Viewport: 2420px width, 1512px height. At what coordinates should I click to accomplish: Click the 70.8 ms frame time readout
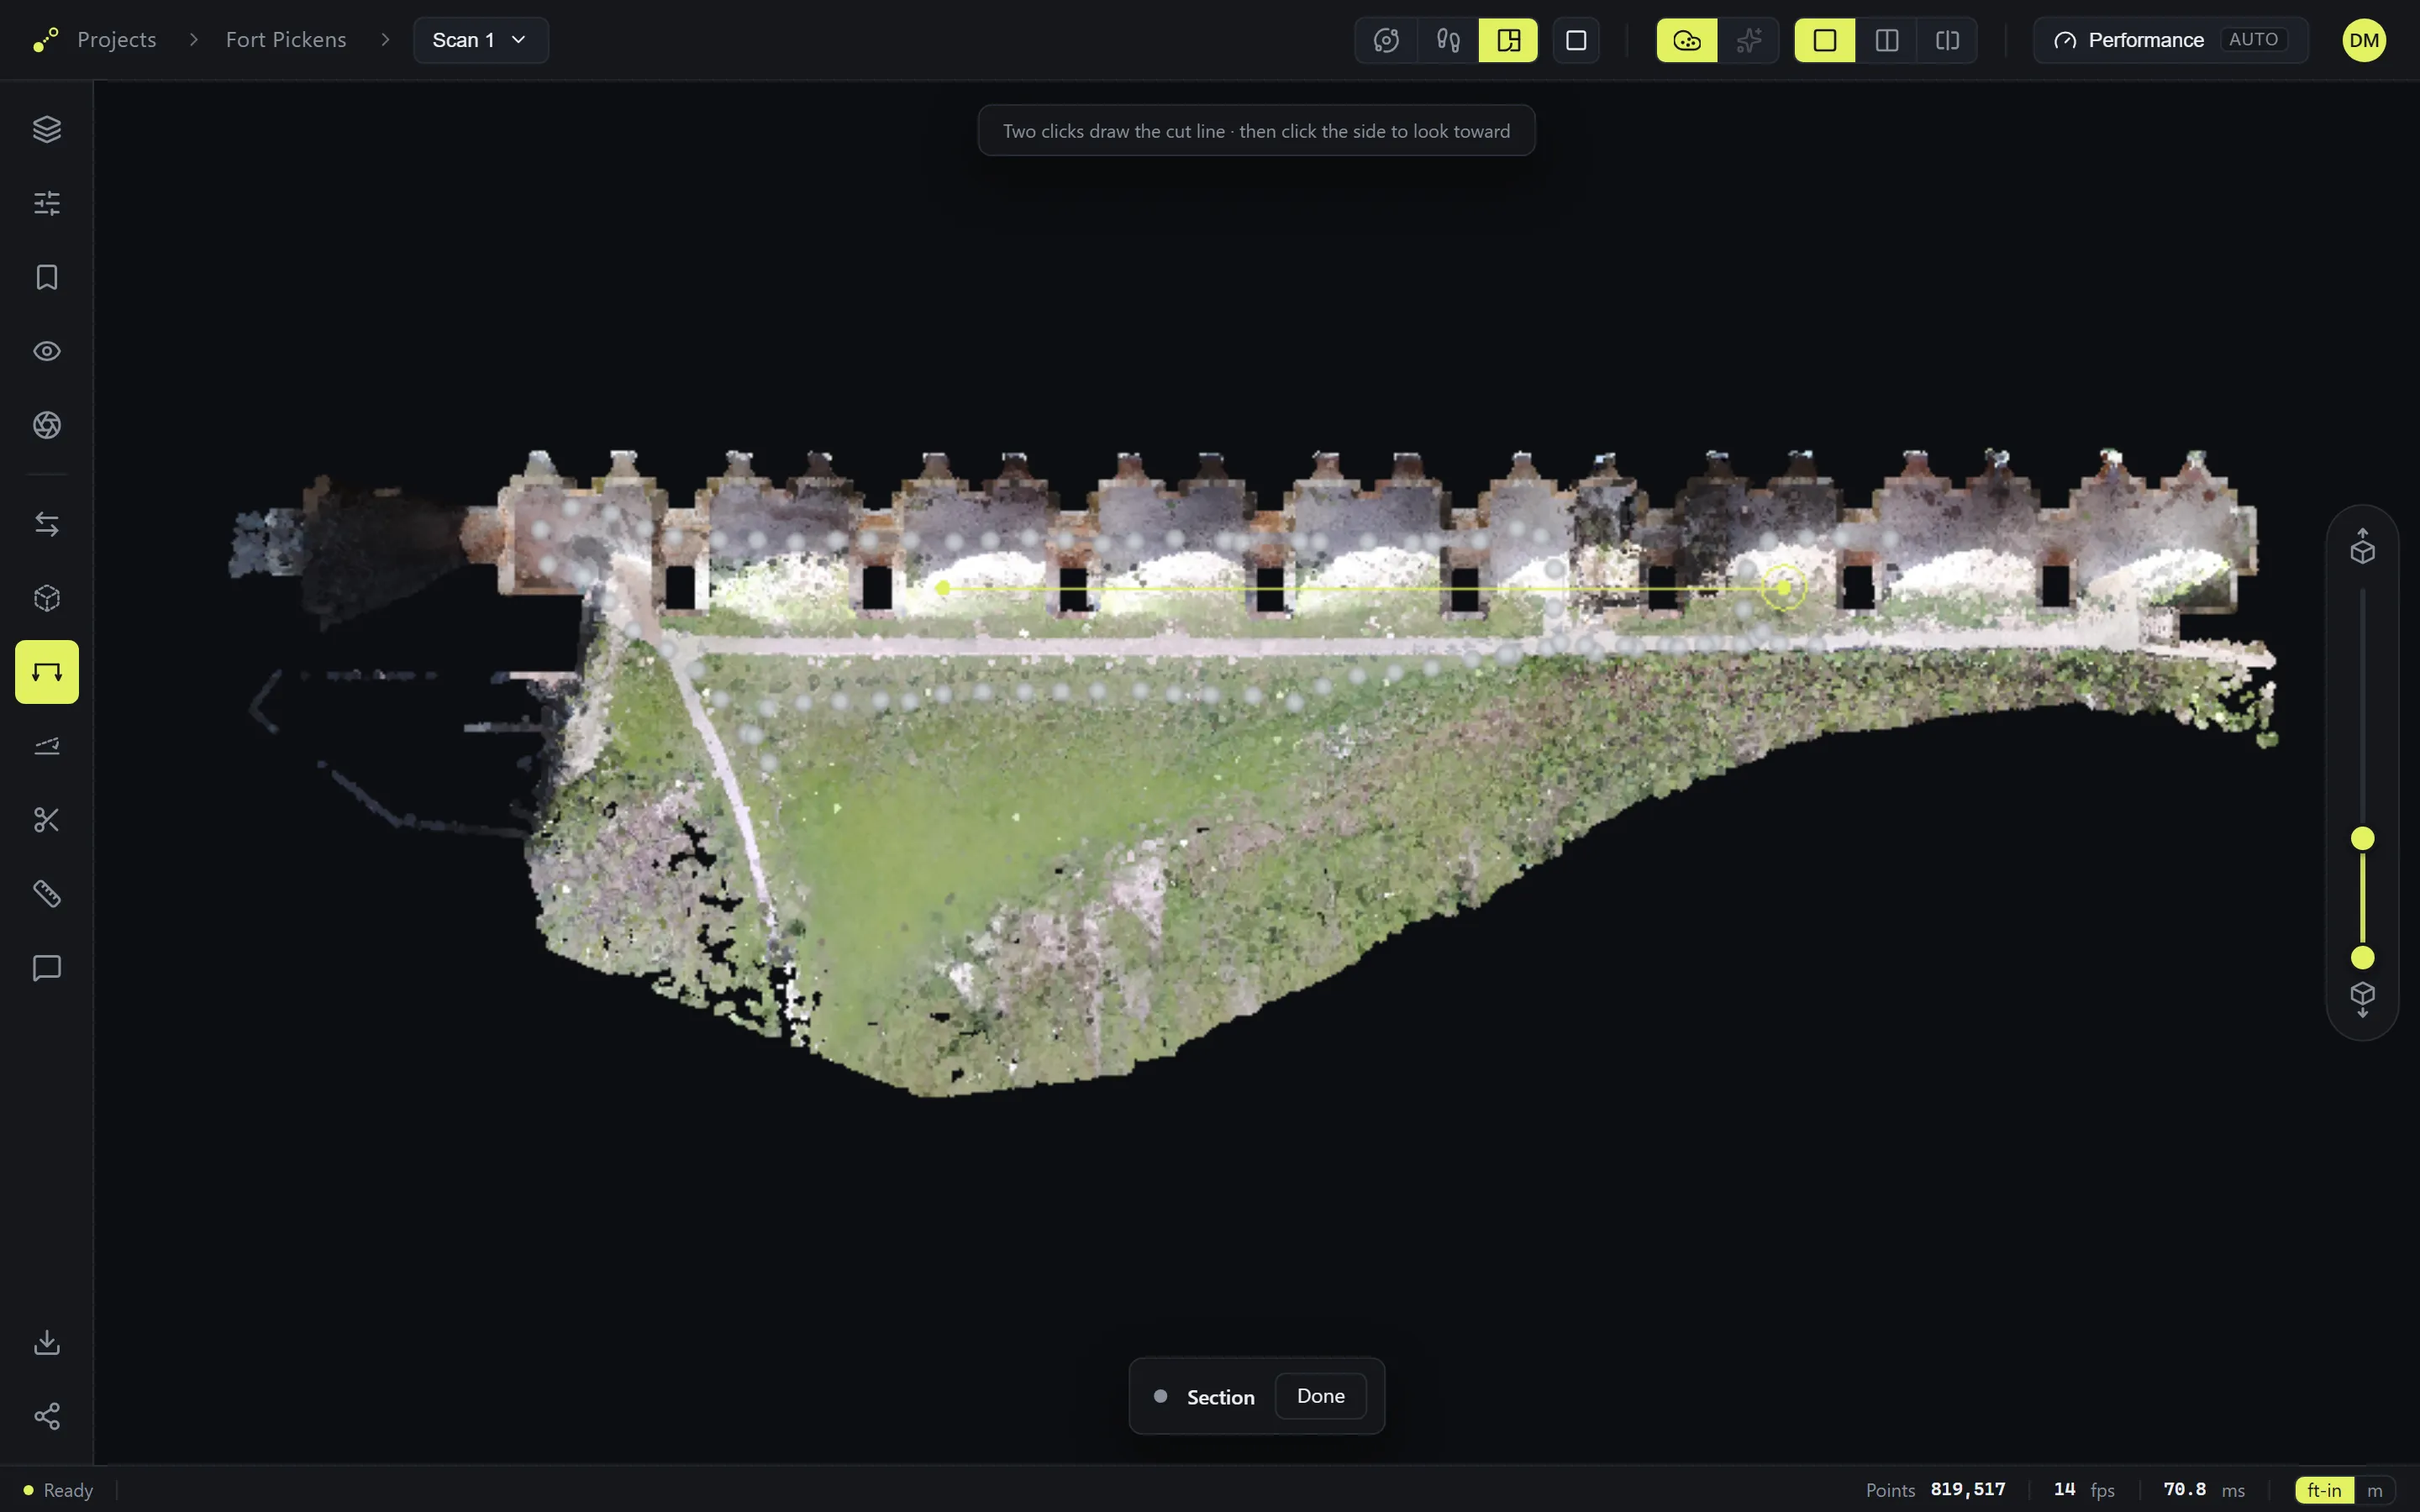(2204, 1490)
